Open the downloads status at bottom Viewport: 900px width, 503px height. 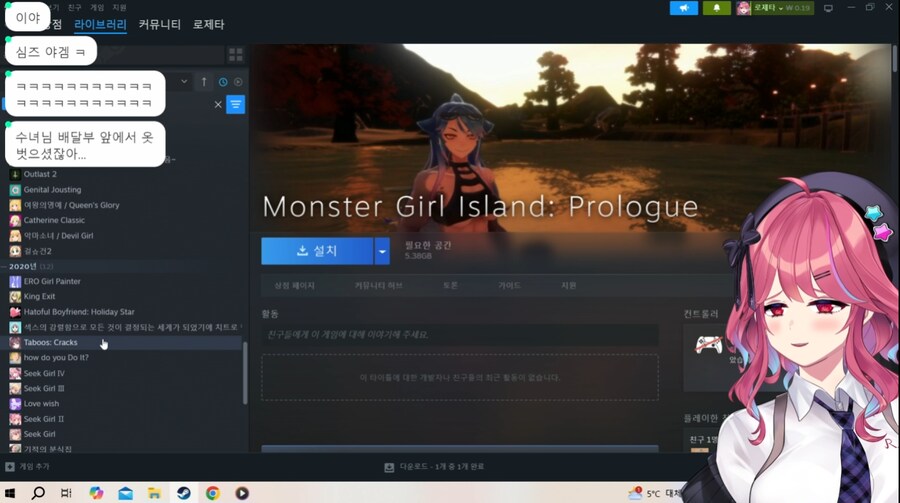coord(441,467)
